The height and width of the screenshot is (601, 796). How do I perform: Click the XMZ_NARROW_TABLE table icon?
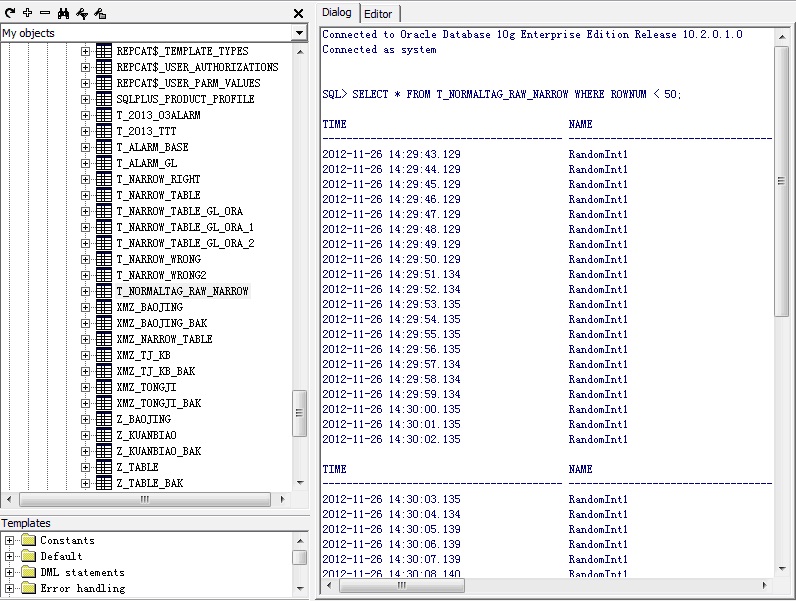click(104, 339)
